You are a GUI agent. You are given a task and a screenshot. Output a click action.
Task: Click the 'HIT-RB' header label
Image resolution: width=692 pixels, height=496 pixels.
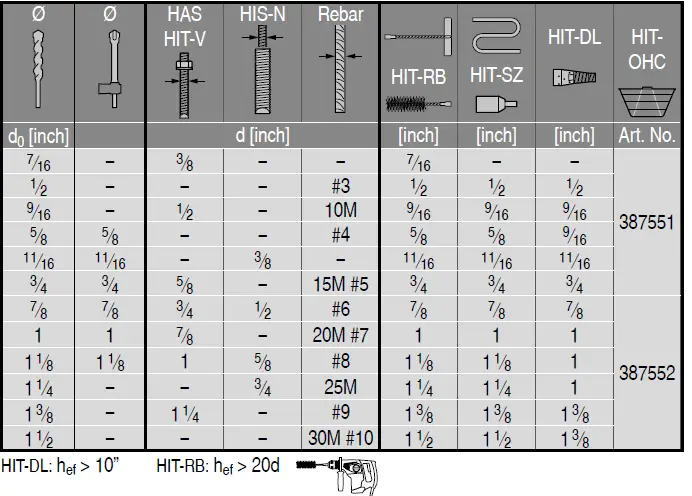tap(418, 77)
